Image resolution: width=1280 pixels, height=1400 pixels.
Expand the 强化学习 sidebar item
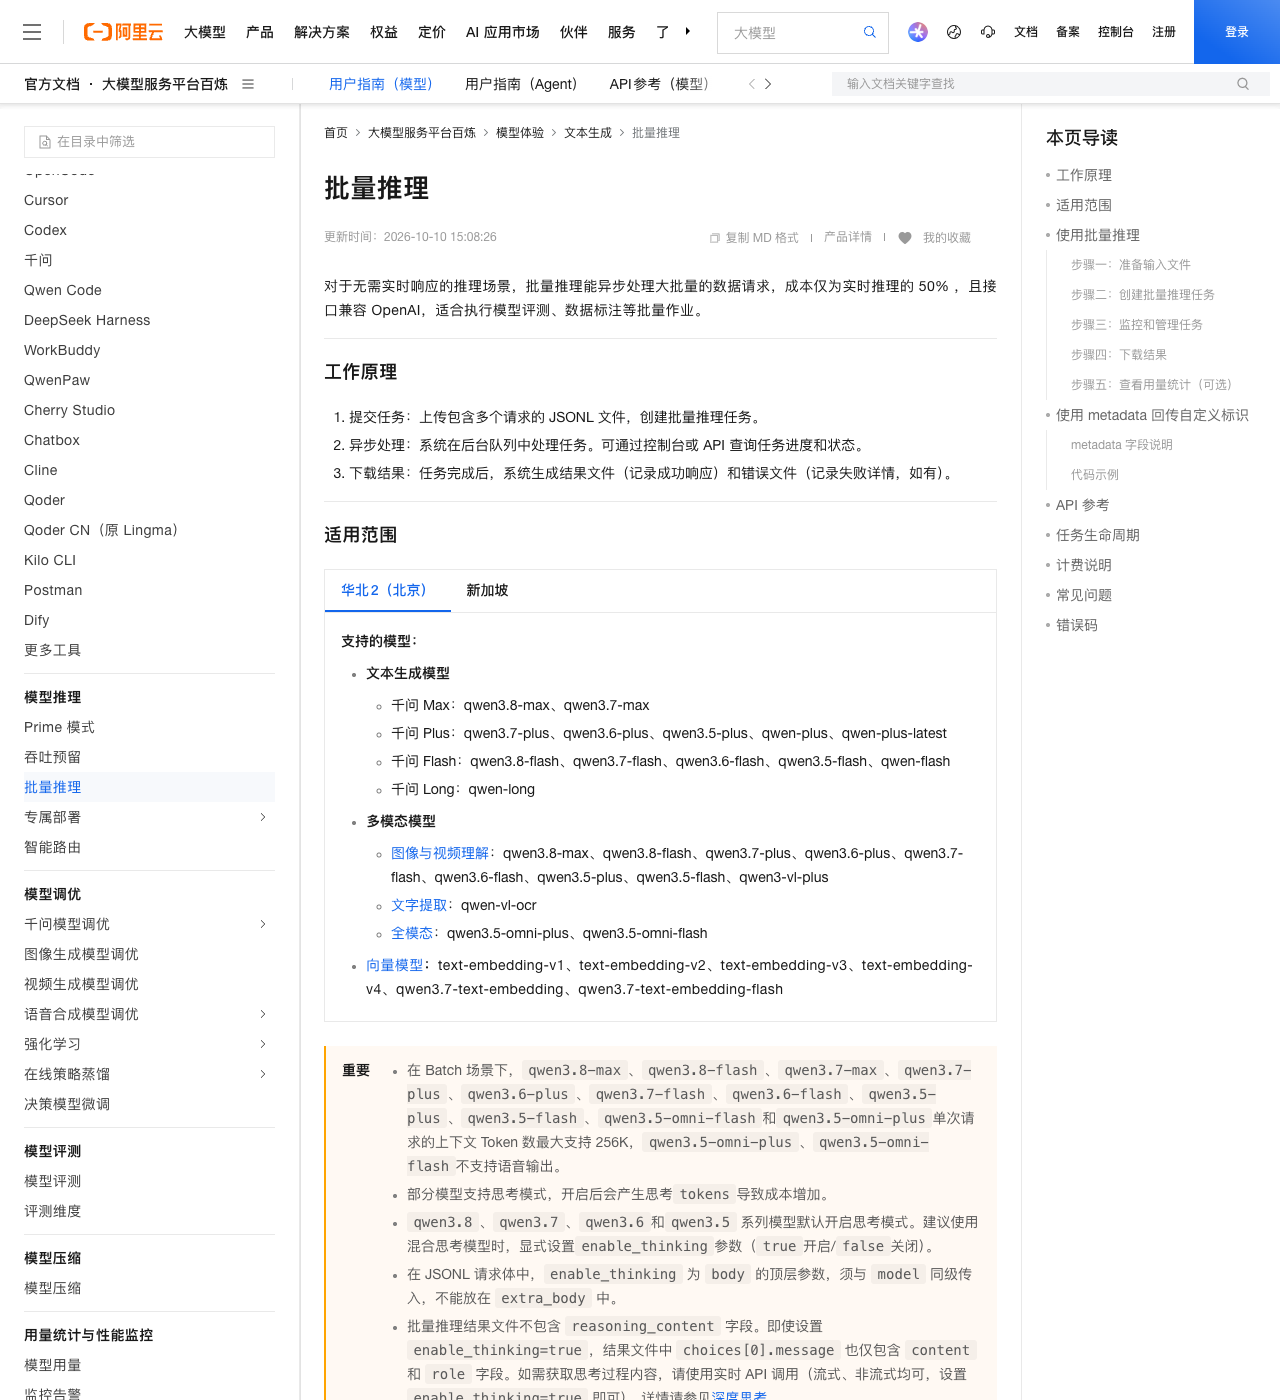[263, 1044]
